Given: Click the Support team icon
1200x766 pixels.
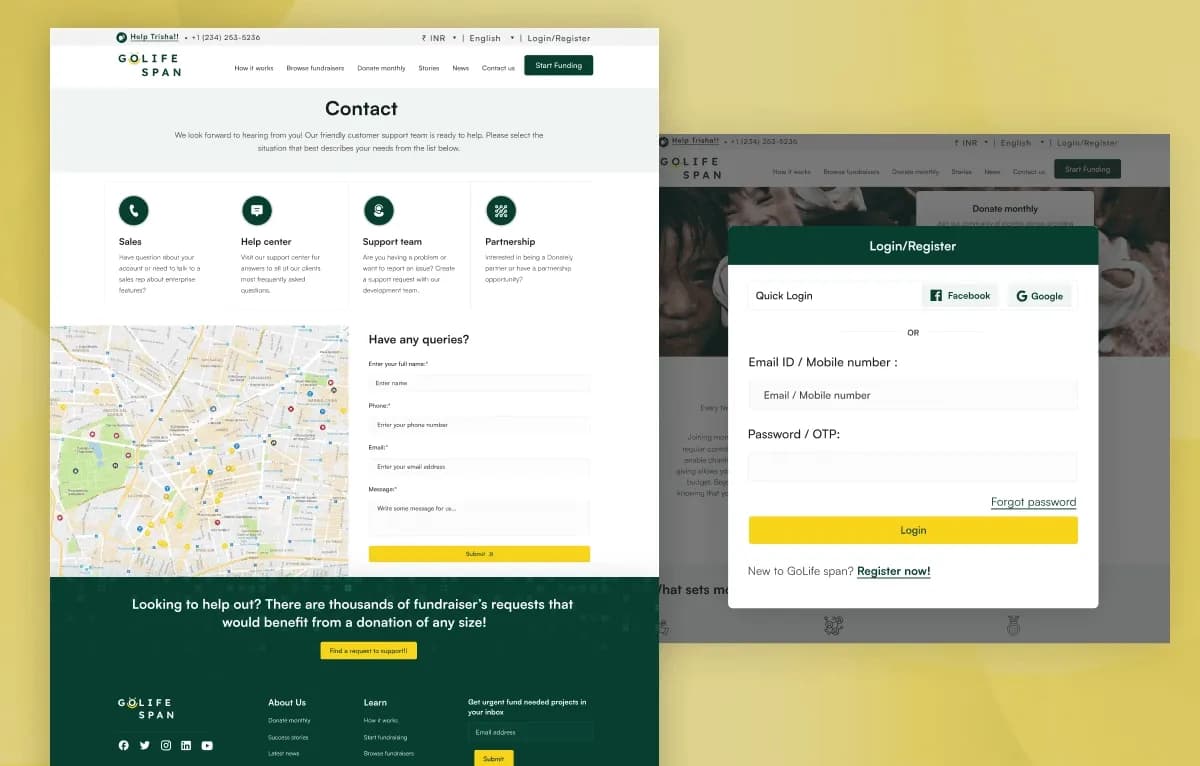Looking at the screenshot, I should pyautogui.click(x=378, y=210).
